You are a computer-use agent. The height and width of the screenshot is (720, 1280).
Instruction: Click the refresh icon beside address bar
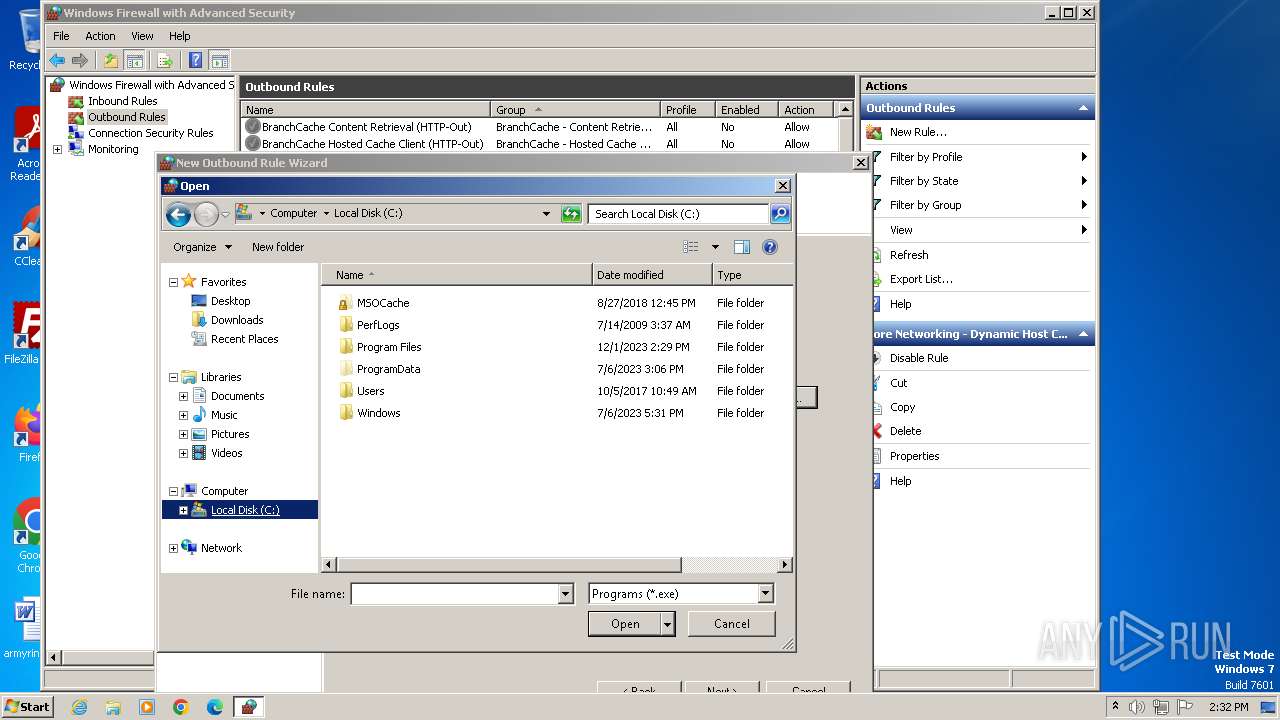(571, 213)
